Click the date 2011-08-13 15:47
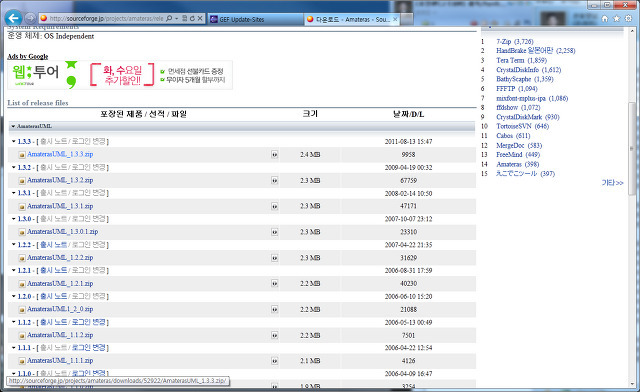The height and width of the screenshot is (392, 640). coord(408,141)
